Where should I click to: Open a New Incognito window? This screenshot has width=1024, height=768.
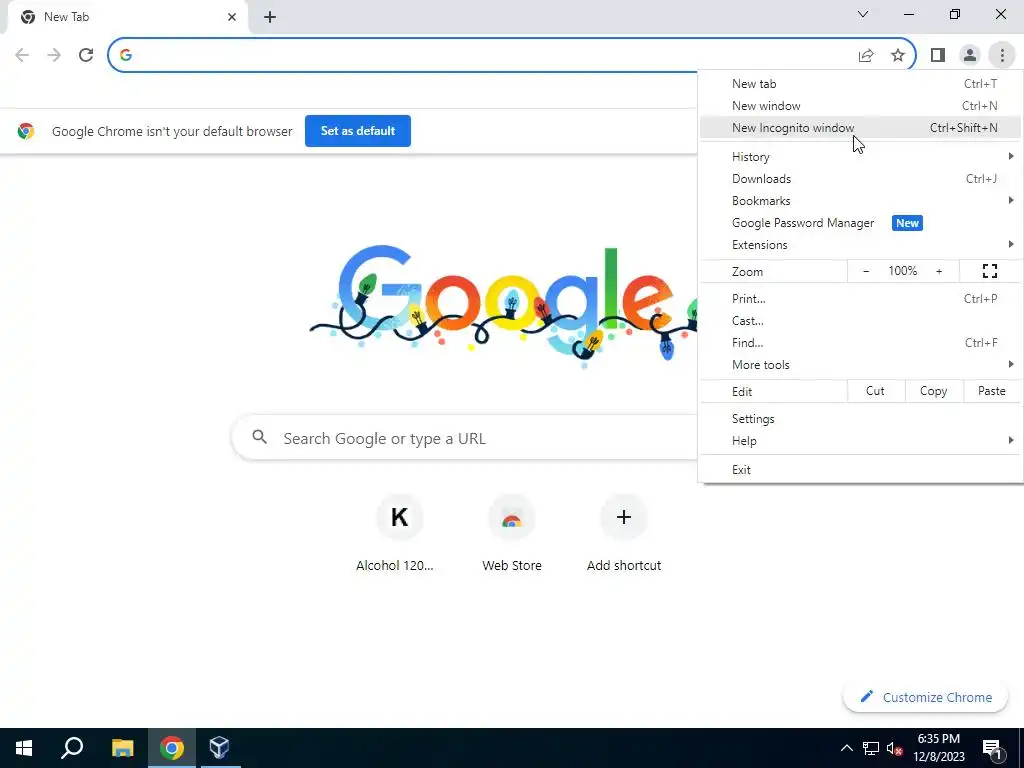(x=860, y=128)
